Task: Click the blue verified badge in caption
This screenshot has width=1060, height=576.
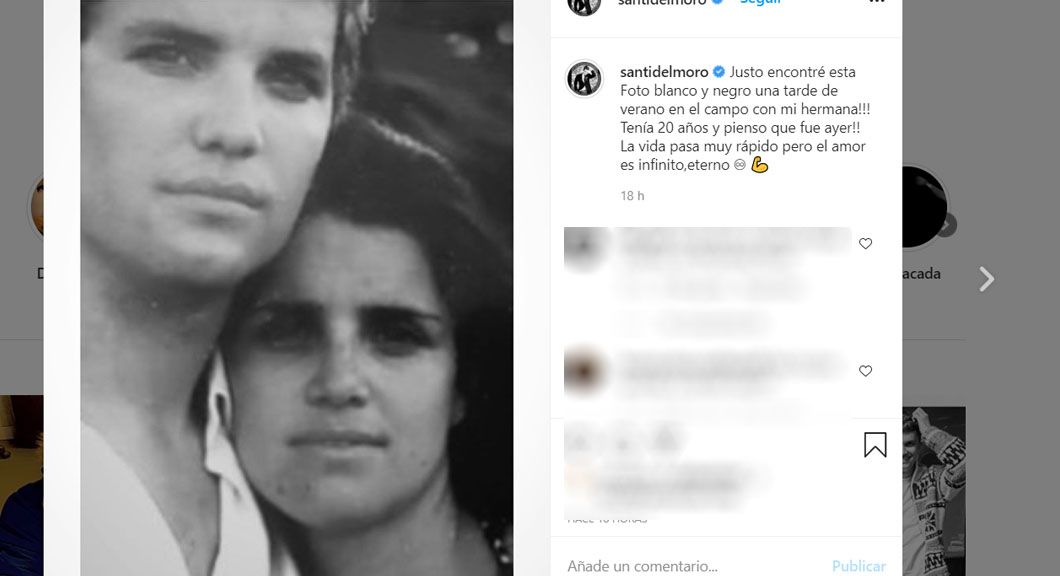Action: [719, 72]
